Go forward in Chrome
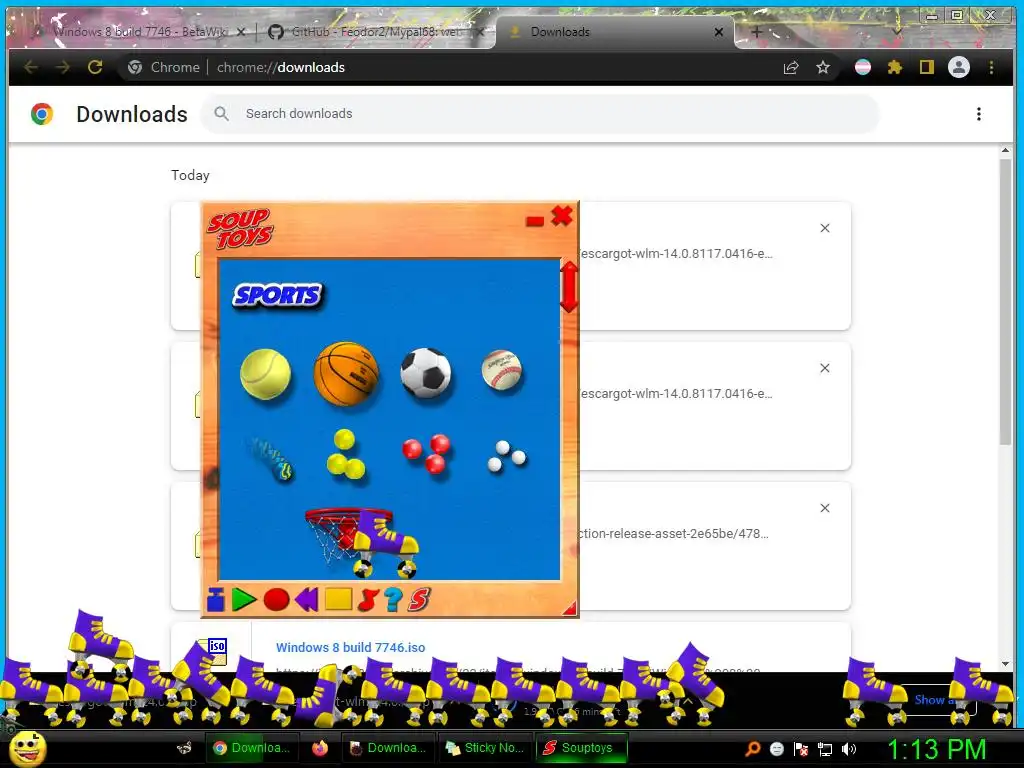 pyautogui.click(x=62, y=67)
